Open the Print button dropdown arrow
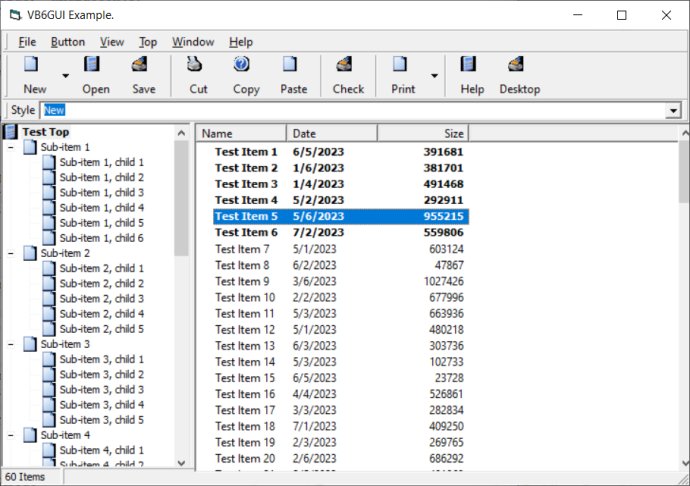The image size is (690, 486). click(434, 76)
